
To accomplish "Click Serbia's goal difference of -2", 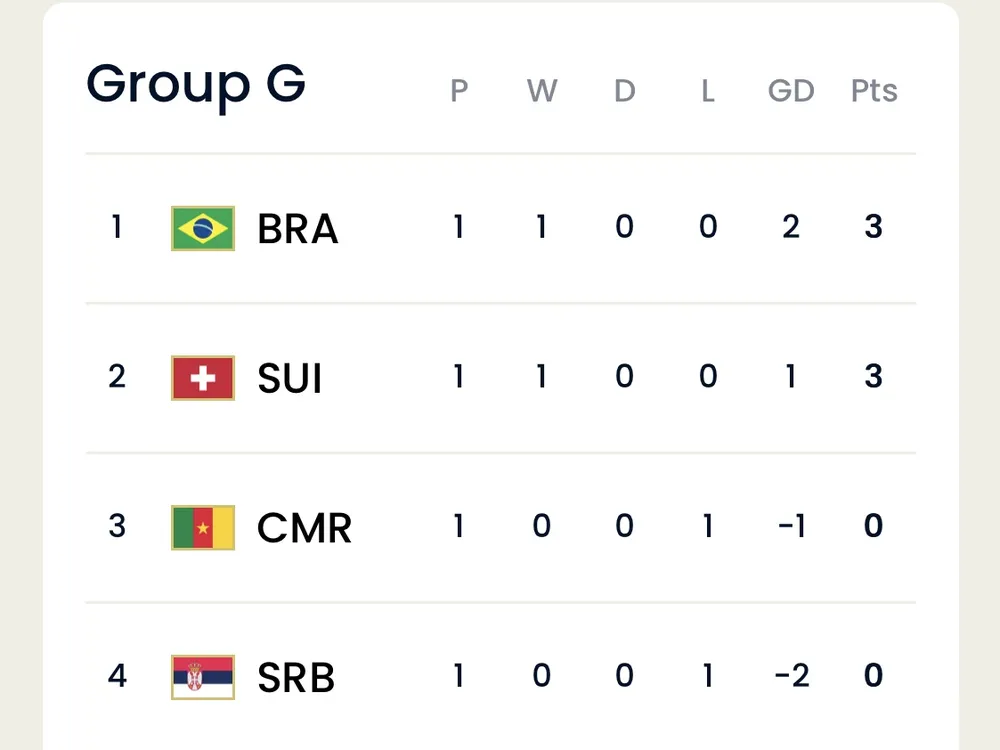I will coord(790,676).
